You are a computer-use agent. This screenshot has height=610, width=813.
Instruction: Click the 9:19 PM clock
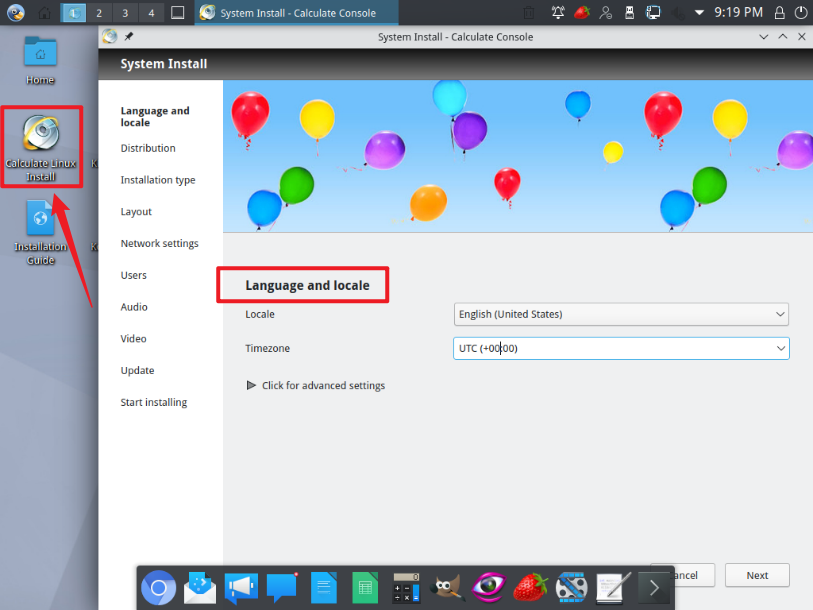[x=738, y=12]
